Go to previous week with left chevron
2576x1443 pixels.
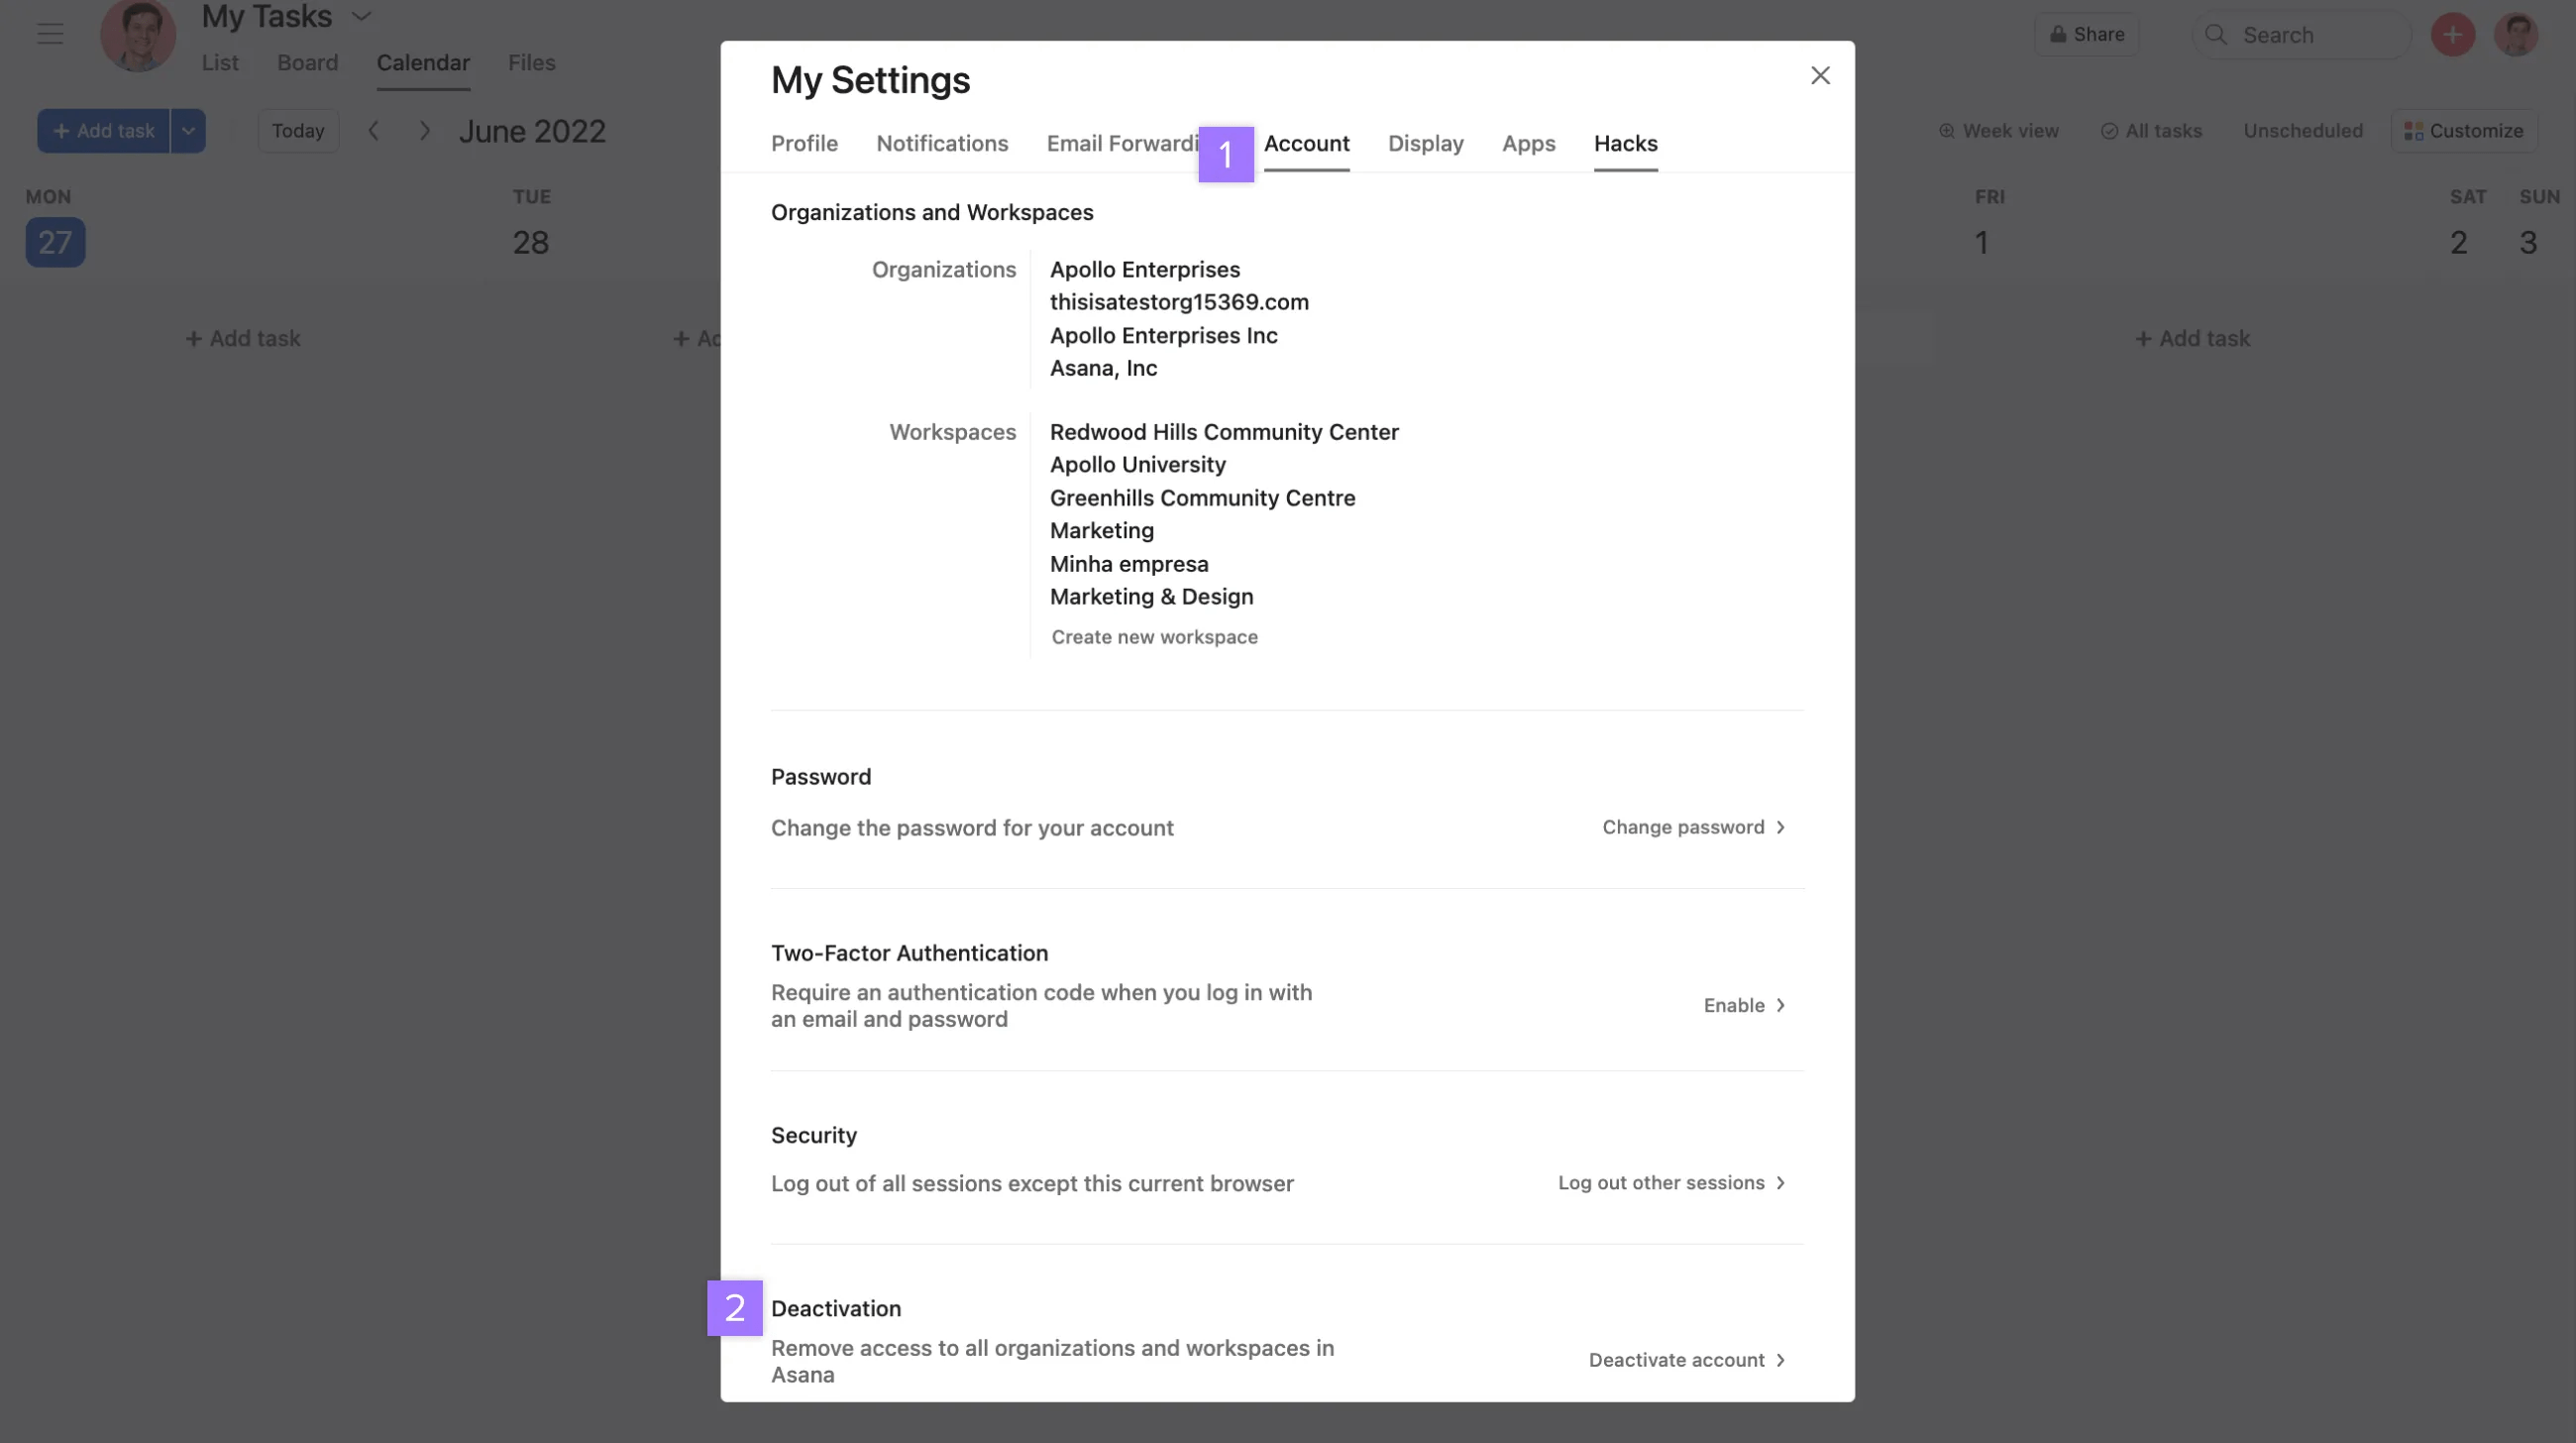(x=374, y=131)
